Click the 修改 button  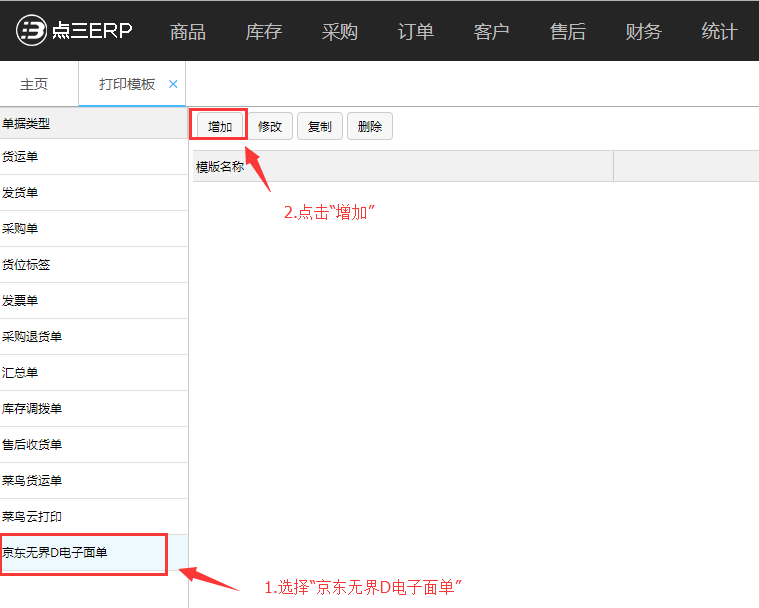point(270,126)
